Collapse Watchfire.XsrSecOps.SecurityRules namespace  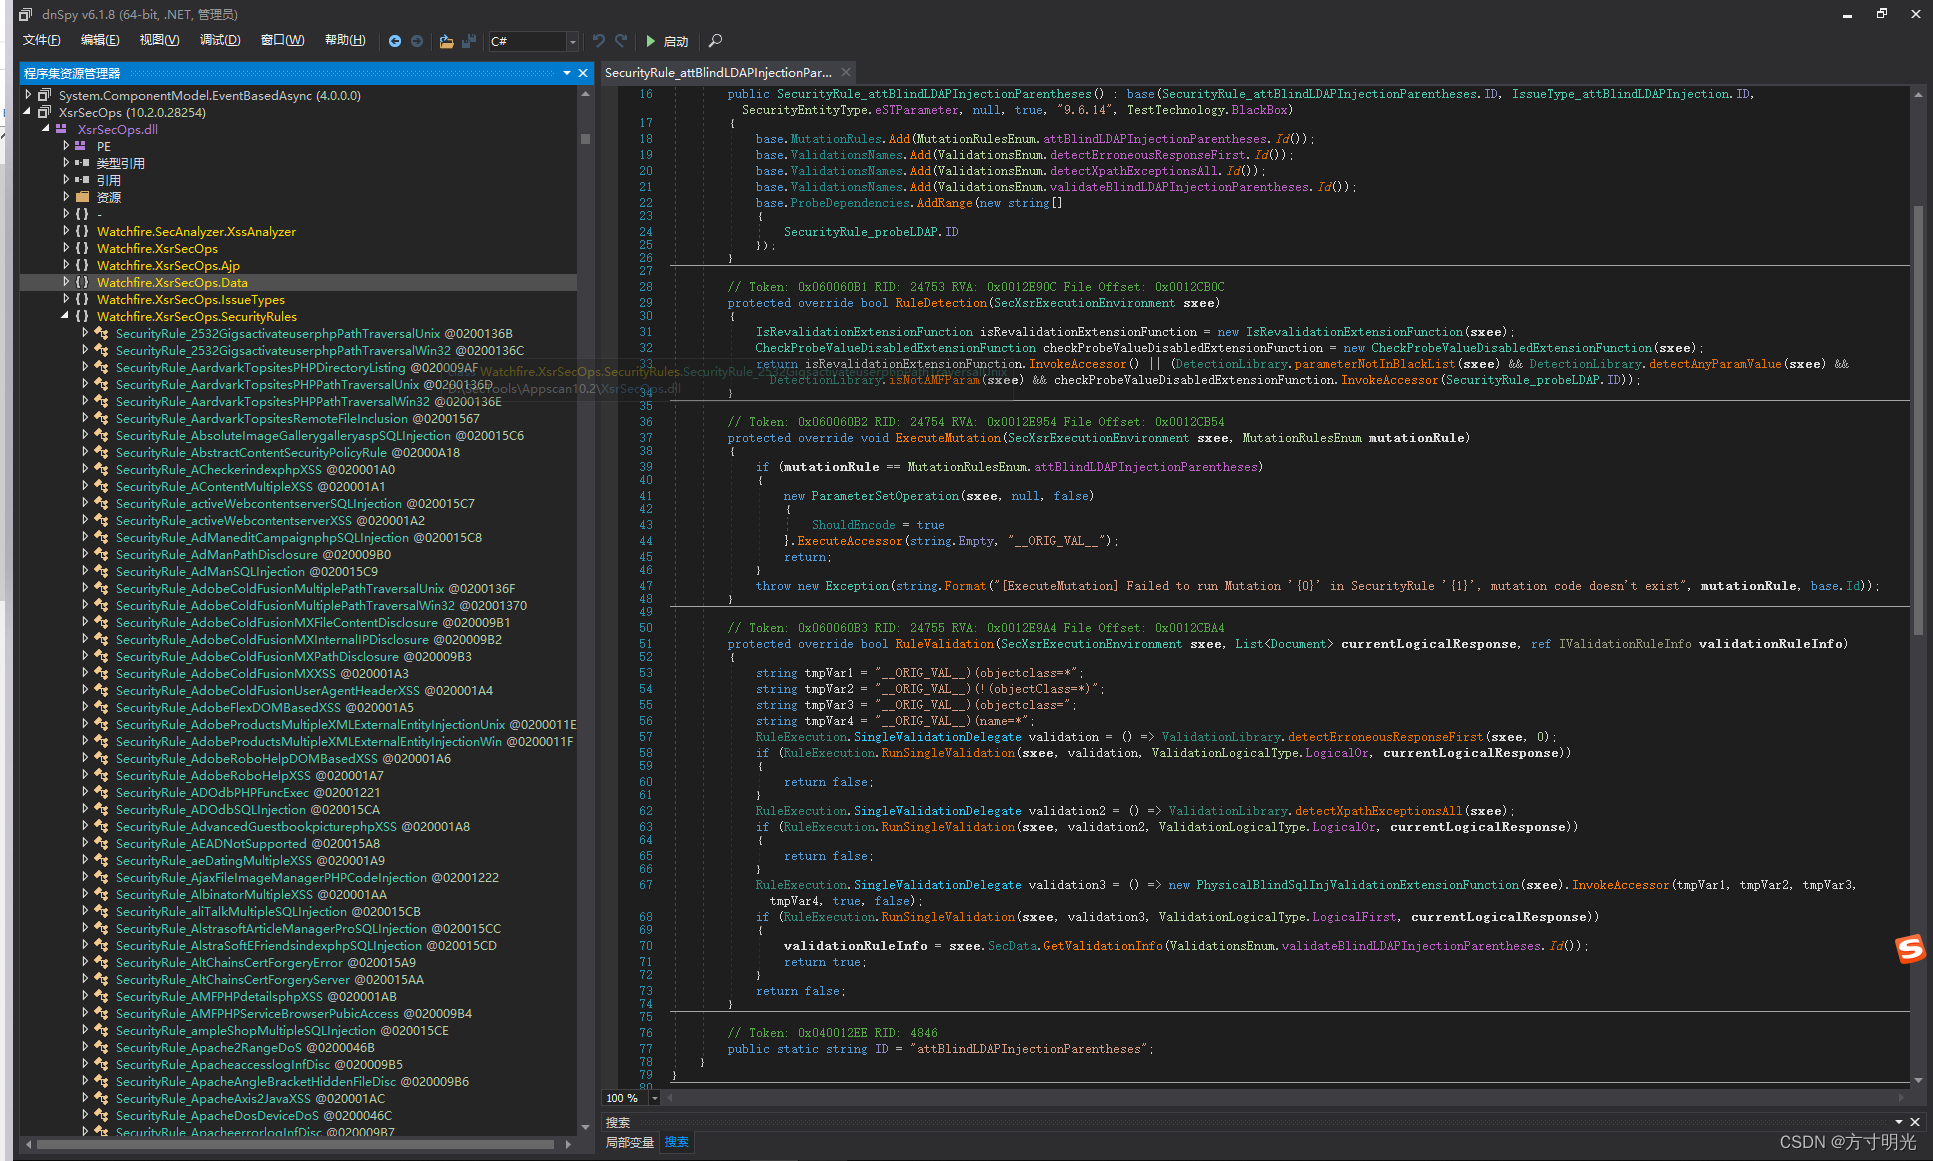pyautogui.click(x=66, y=316)
